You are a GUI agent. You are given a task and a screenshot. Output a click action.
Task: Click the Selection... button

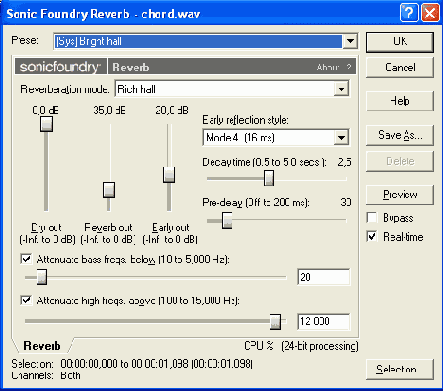click(400, 369)
